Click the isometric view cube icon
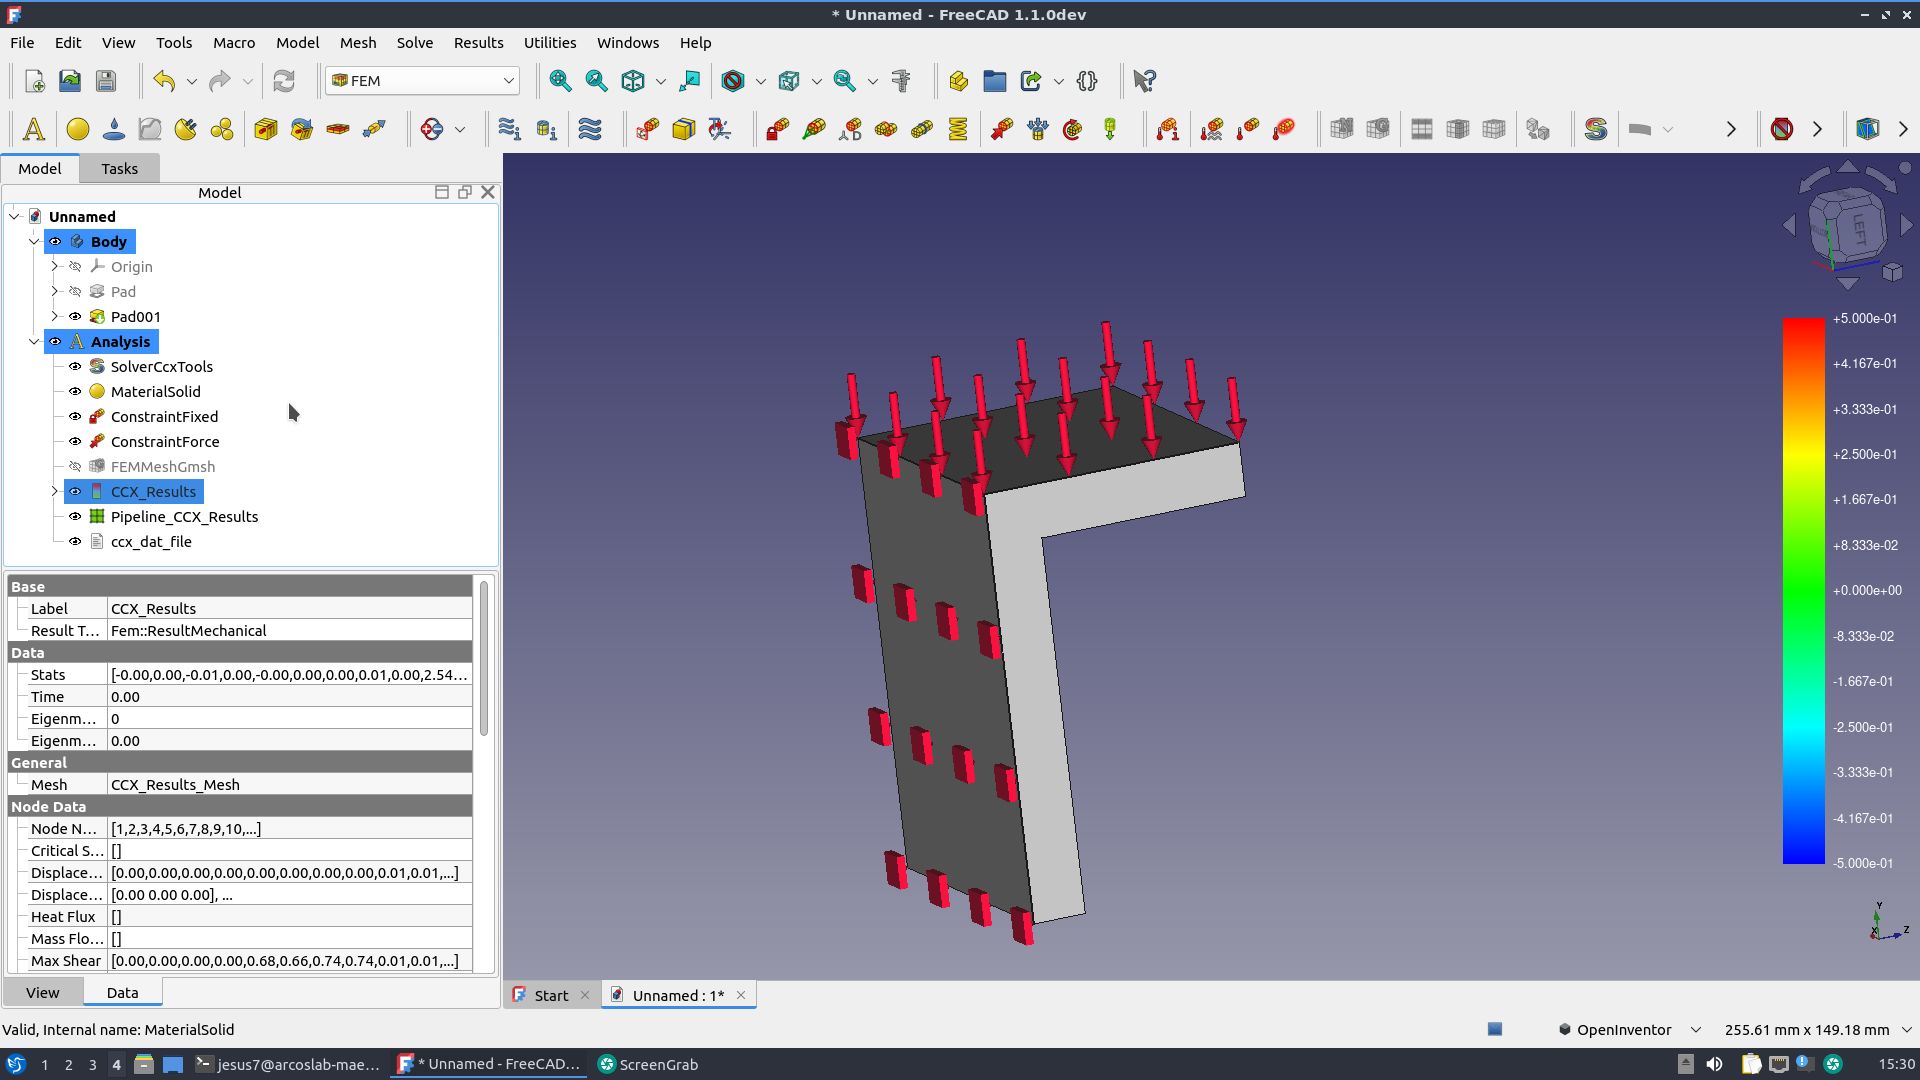 (x=633, y=81)
